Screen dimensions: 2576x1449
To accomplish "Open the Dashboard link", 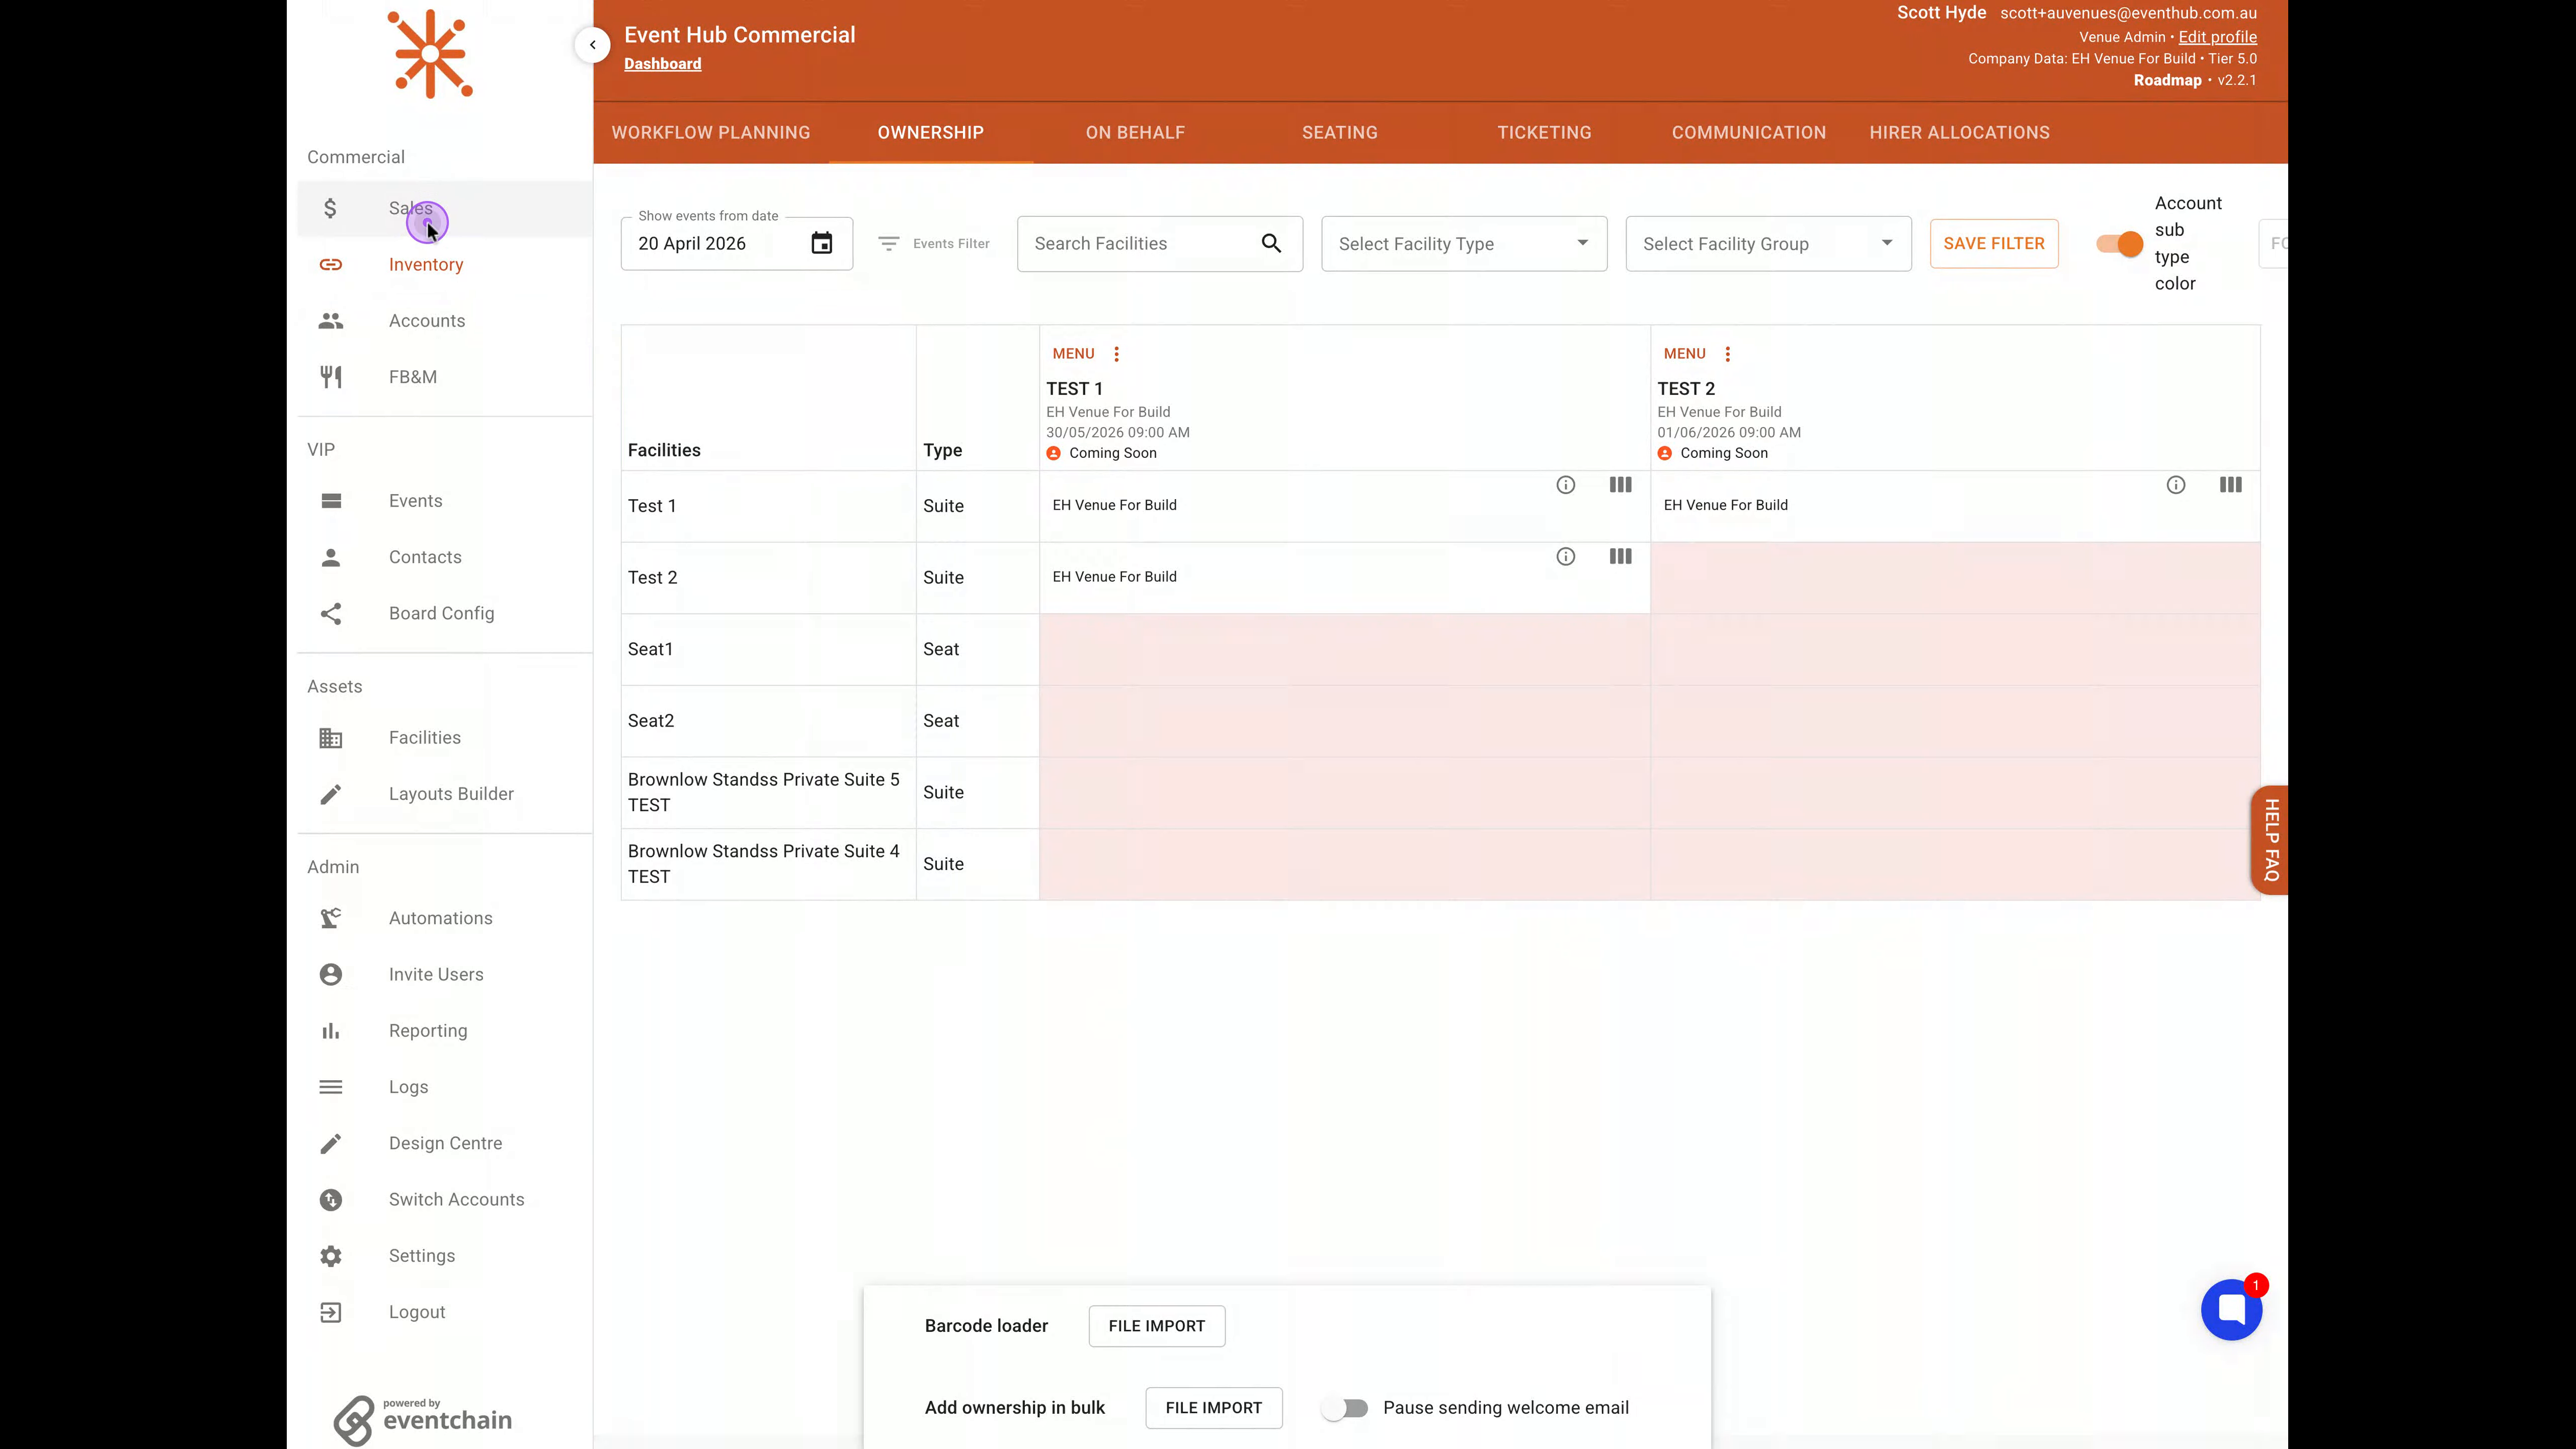I will coord(662,64).
